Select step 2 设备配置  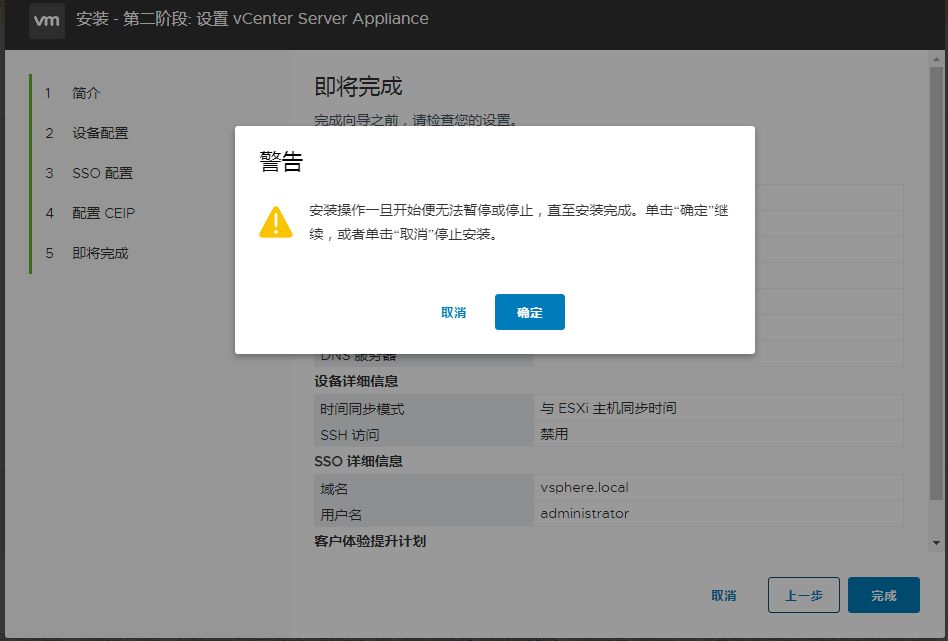tap(87, 133)
